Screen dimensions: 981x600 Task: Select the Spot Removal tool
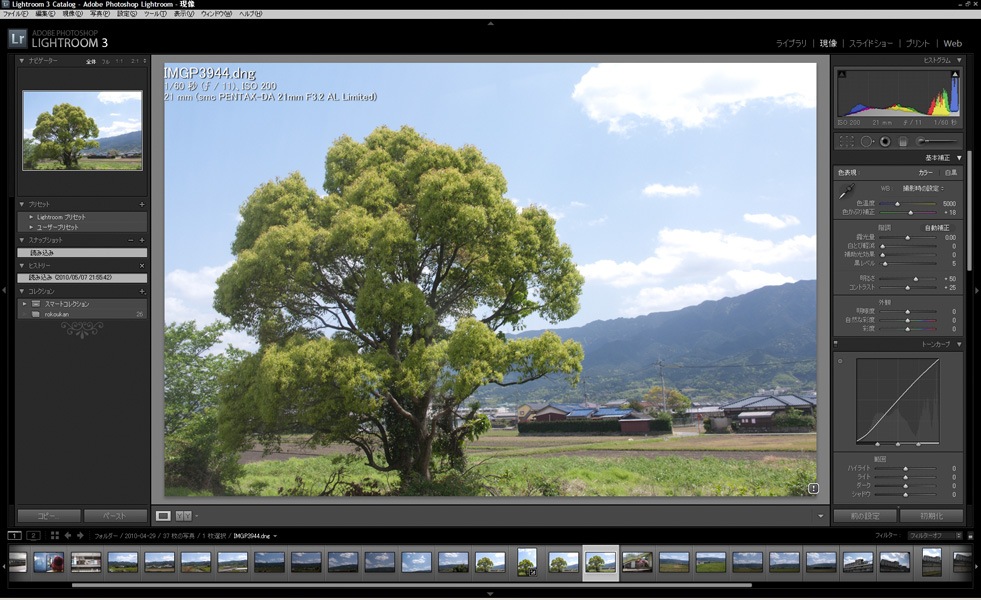click(865, 142)
